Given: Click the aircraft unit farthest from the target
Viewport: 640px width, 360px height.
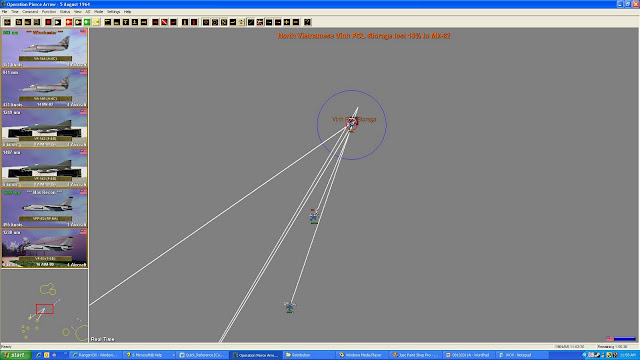Looking at the screenshot, I should [289, 307].
